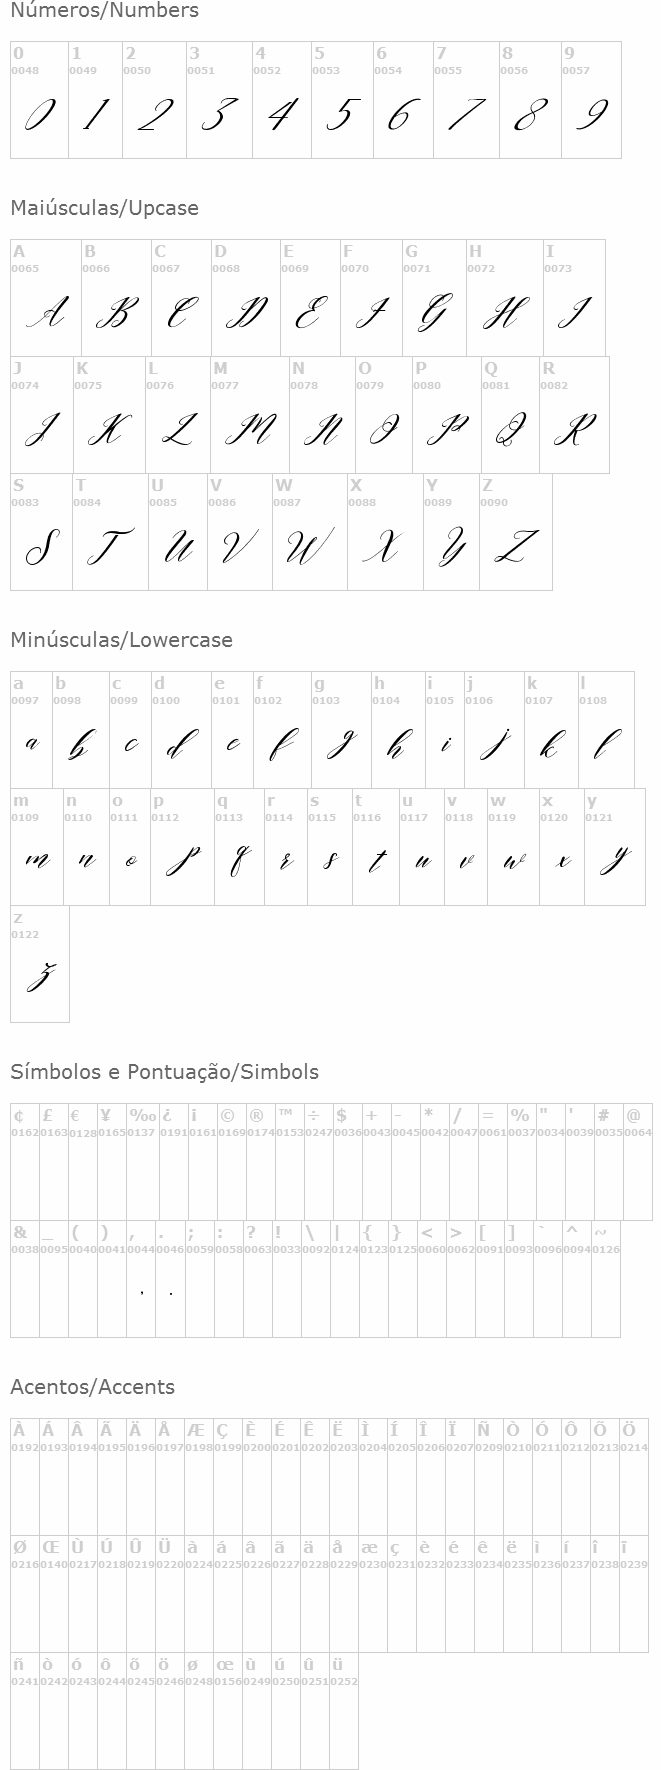Click the comma glyph cell

click(141, 1279)
